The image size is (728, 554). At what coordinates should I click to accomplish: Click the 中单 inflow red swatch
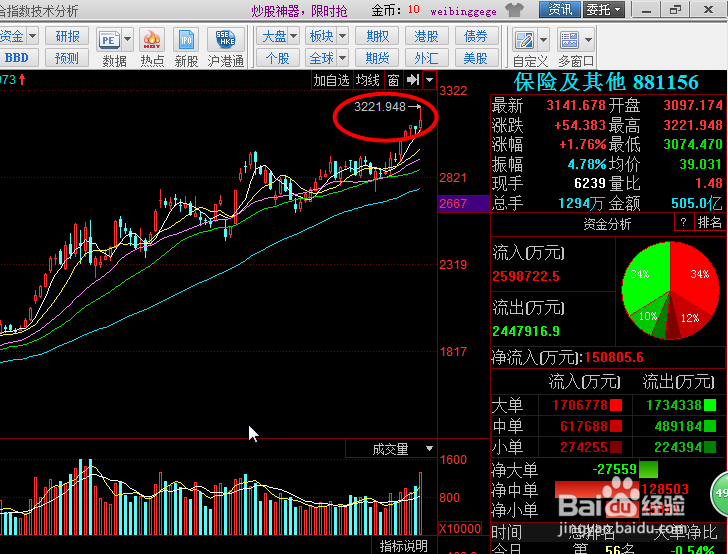point(616,426)
